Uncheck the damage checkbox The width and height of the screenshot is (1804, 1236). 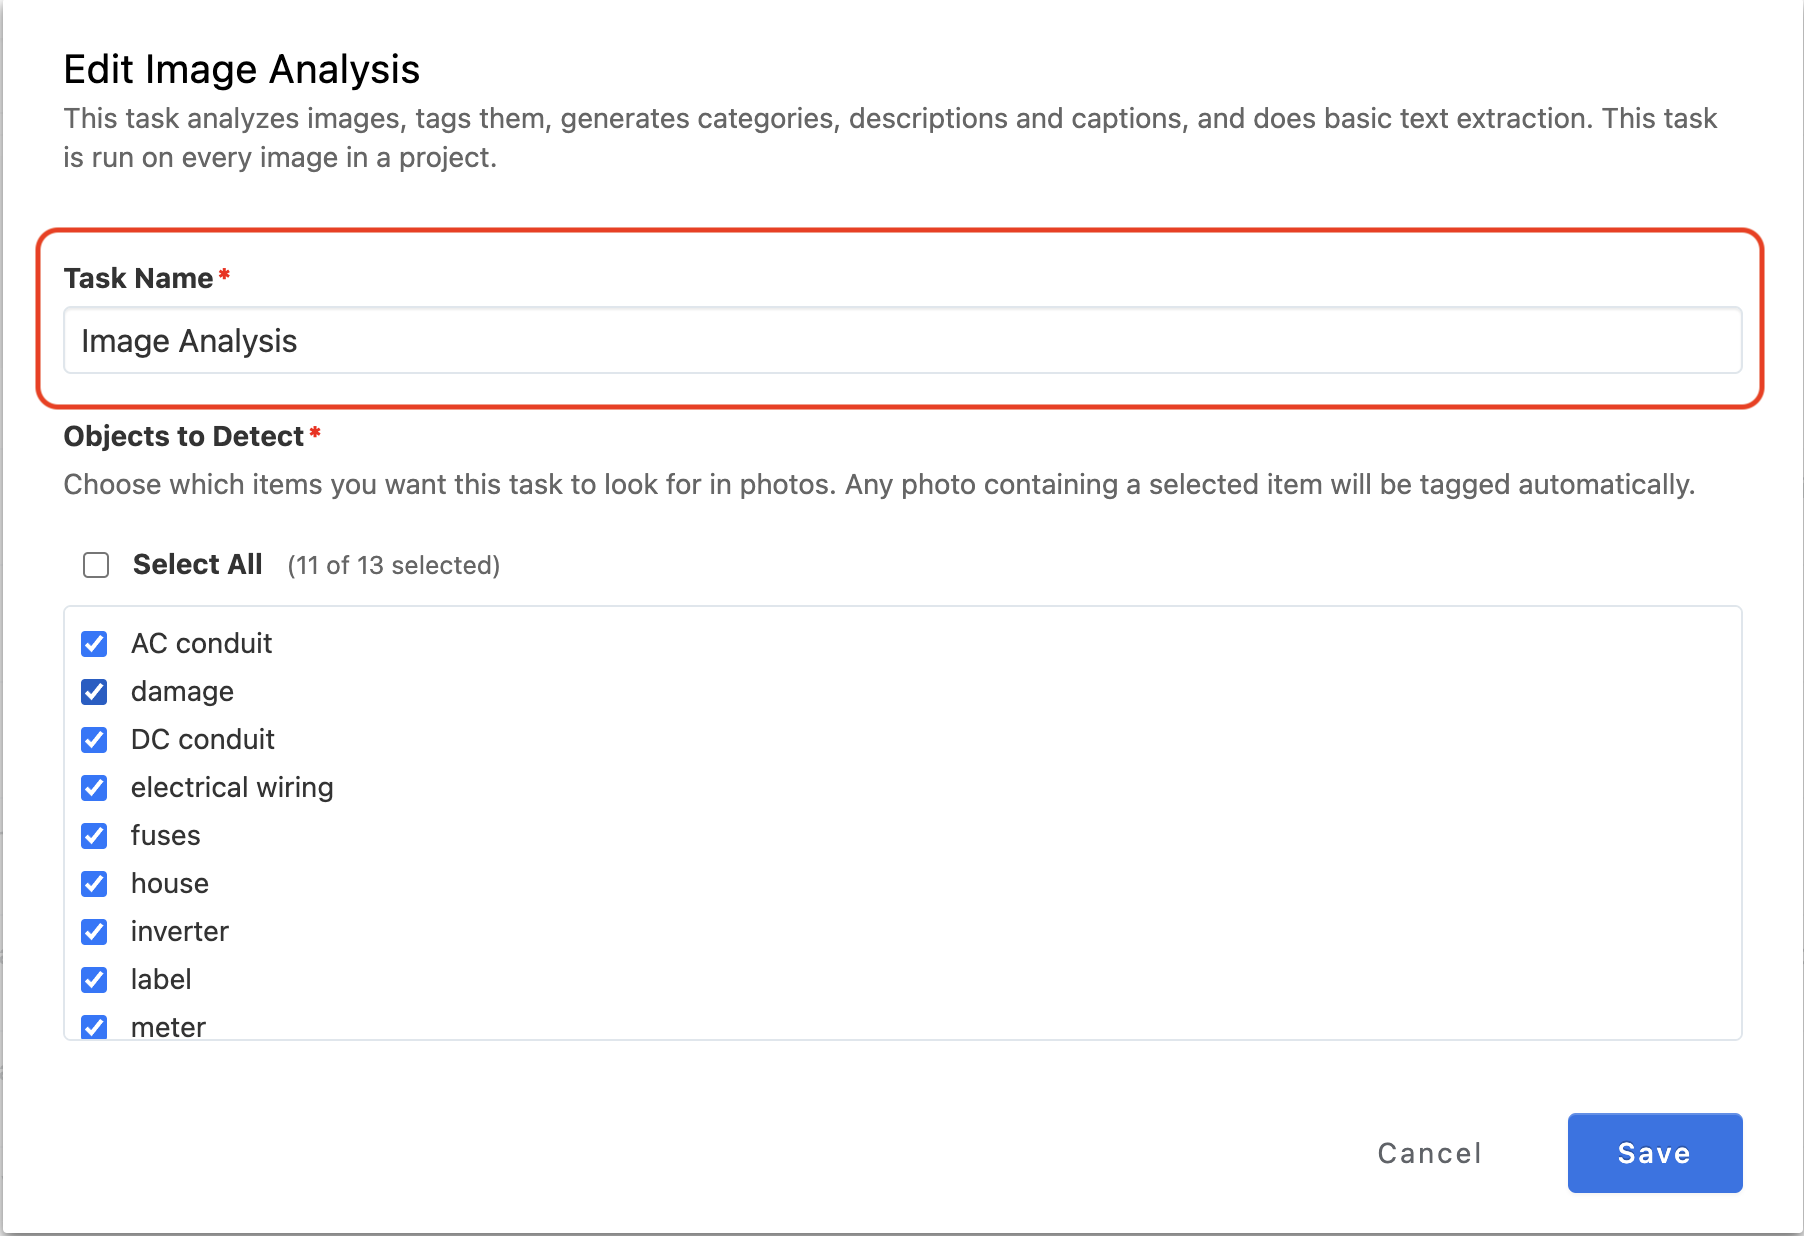[95, 692]
